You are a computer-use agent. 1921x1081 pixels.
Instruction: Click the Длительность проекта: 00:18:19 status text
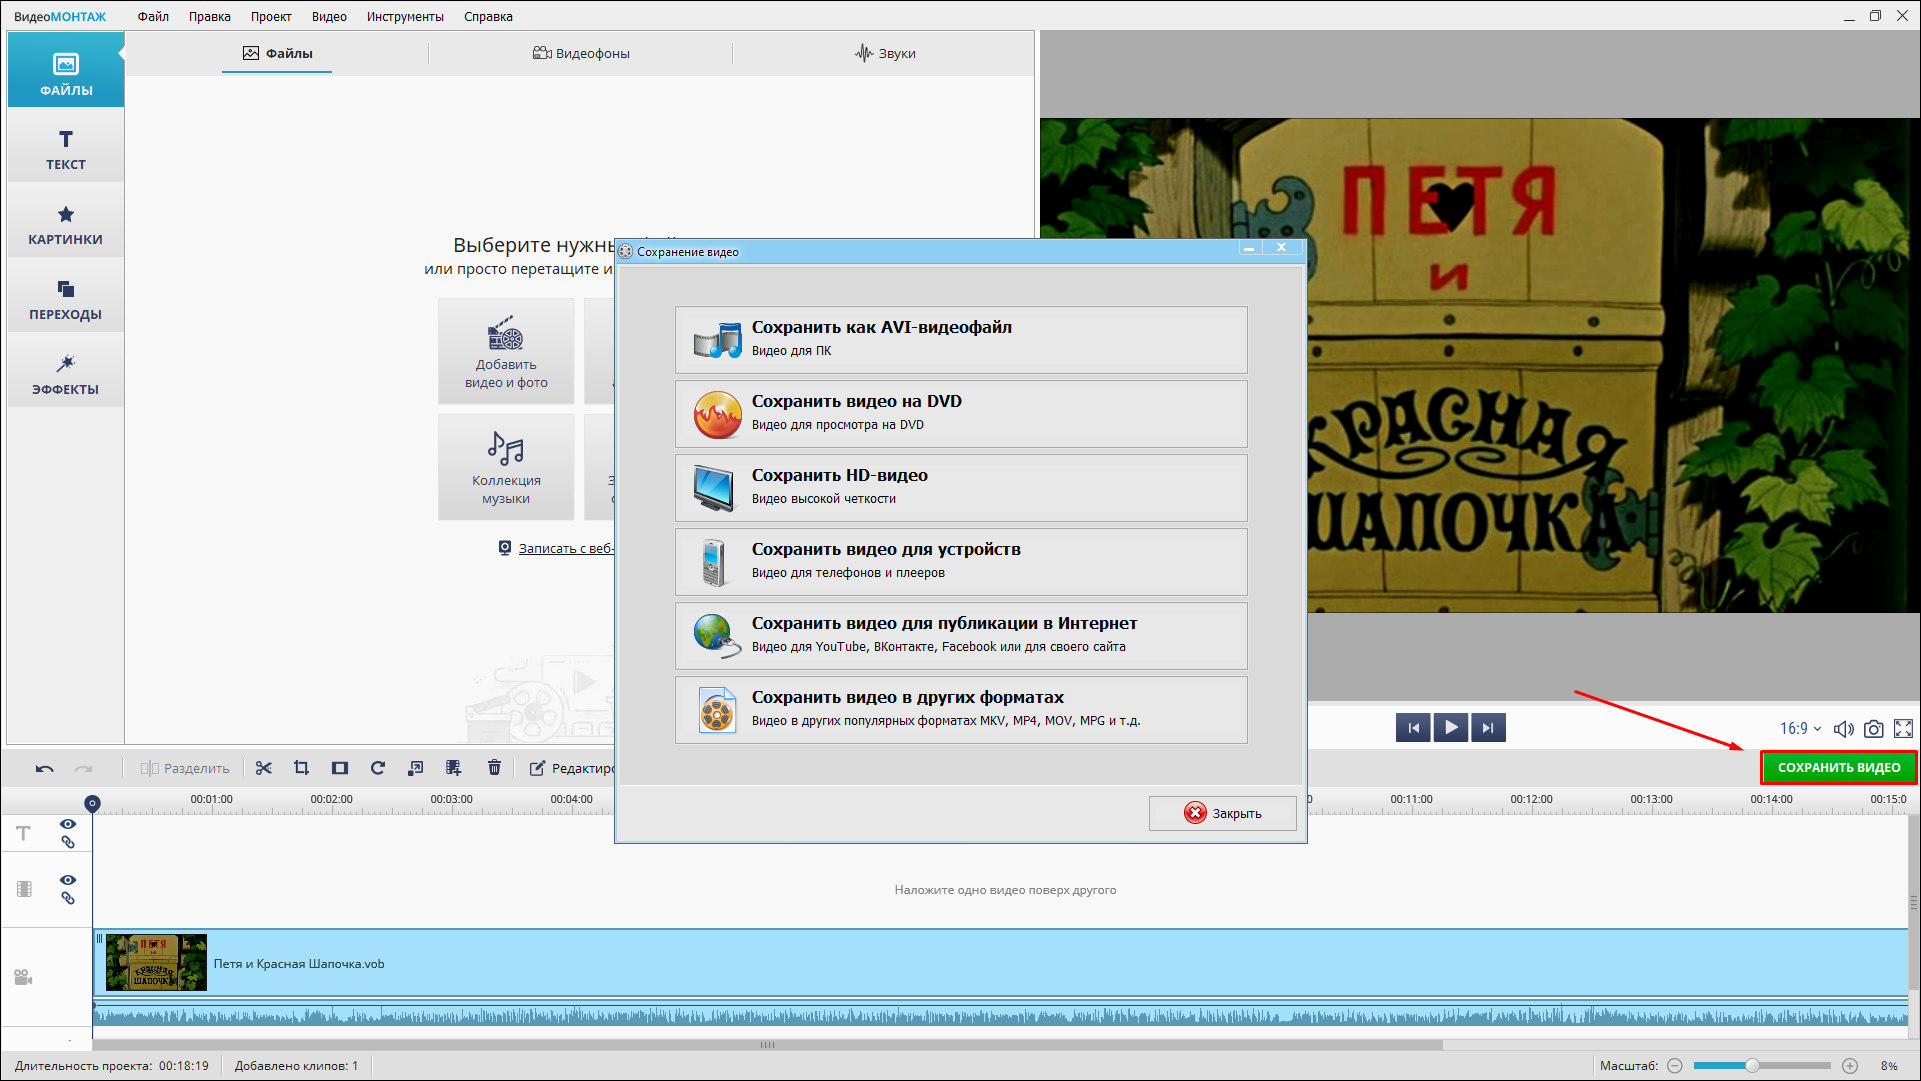(x=112, y=1066)
